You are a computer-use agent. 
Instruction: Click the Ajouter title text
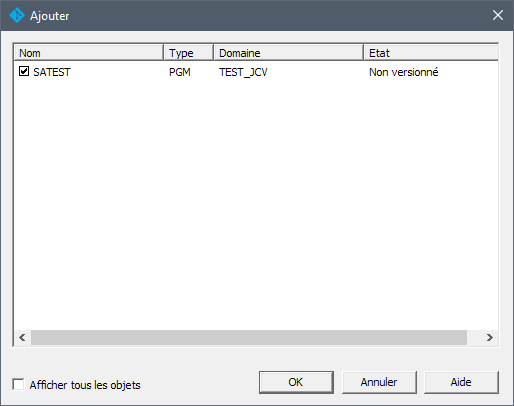tap(50, 16)
